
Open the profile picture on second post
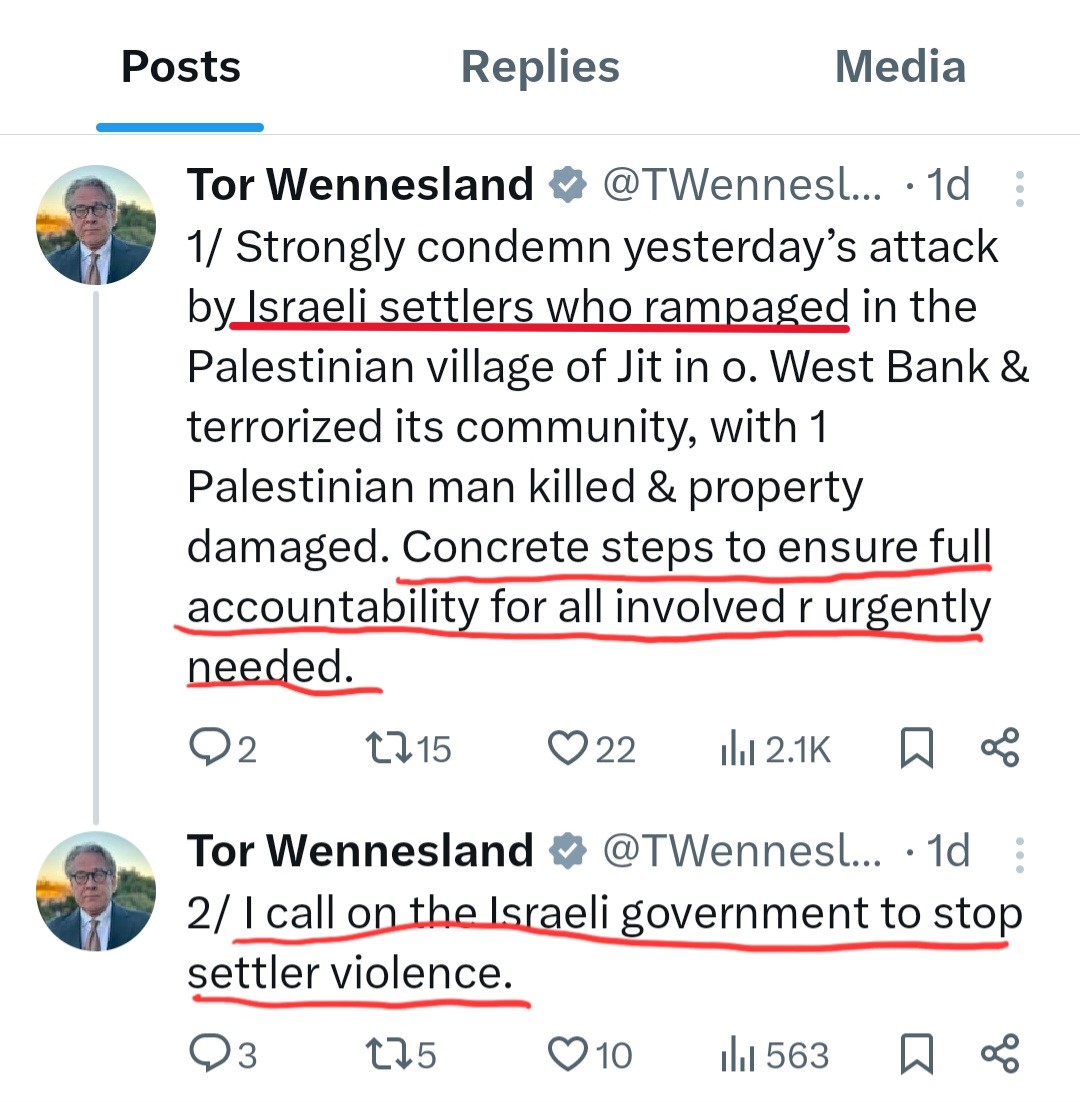(96, 891)
